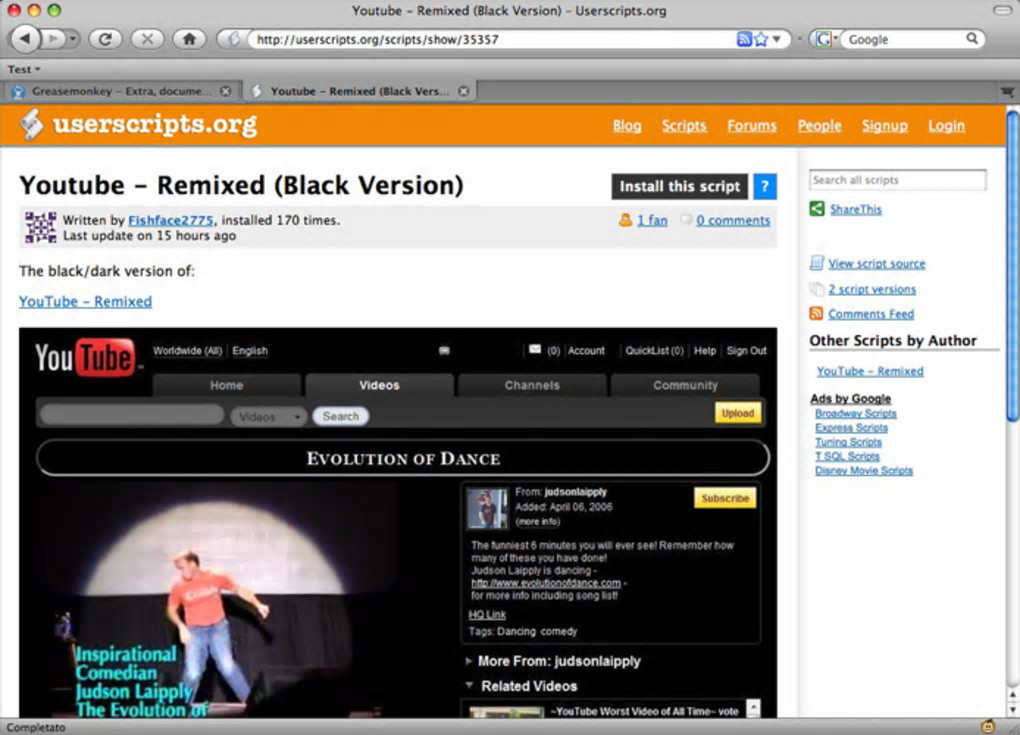Image resolution: width=1020 pixels, height=735 pixels.
Task: Click the page vertical scrollbar thumb
Action: [x=1012, y=265]
